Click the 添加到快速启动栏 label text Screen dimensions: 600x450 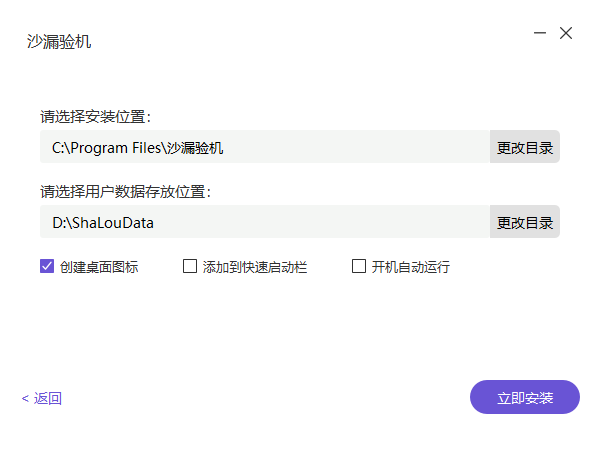click(254, 267)
